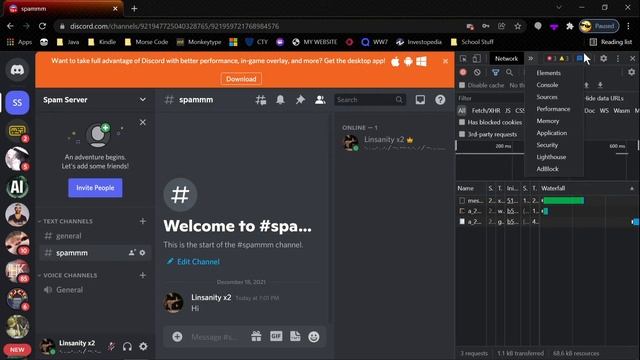
Task: Open the School Stuff bookmarks folder
Action: [x=472, y=42]
